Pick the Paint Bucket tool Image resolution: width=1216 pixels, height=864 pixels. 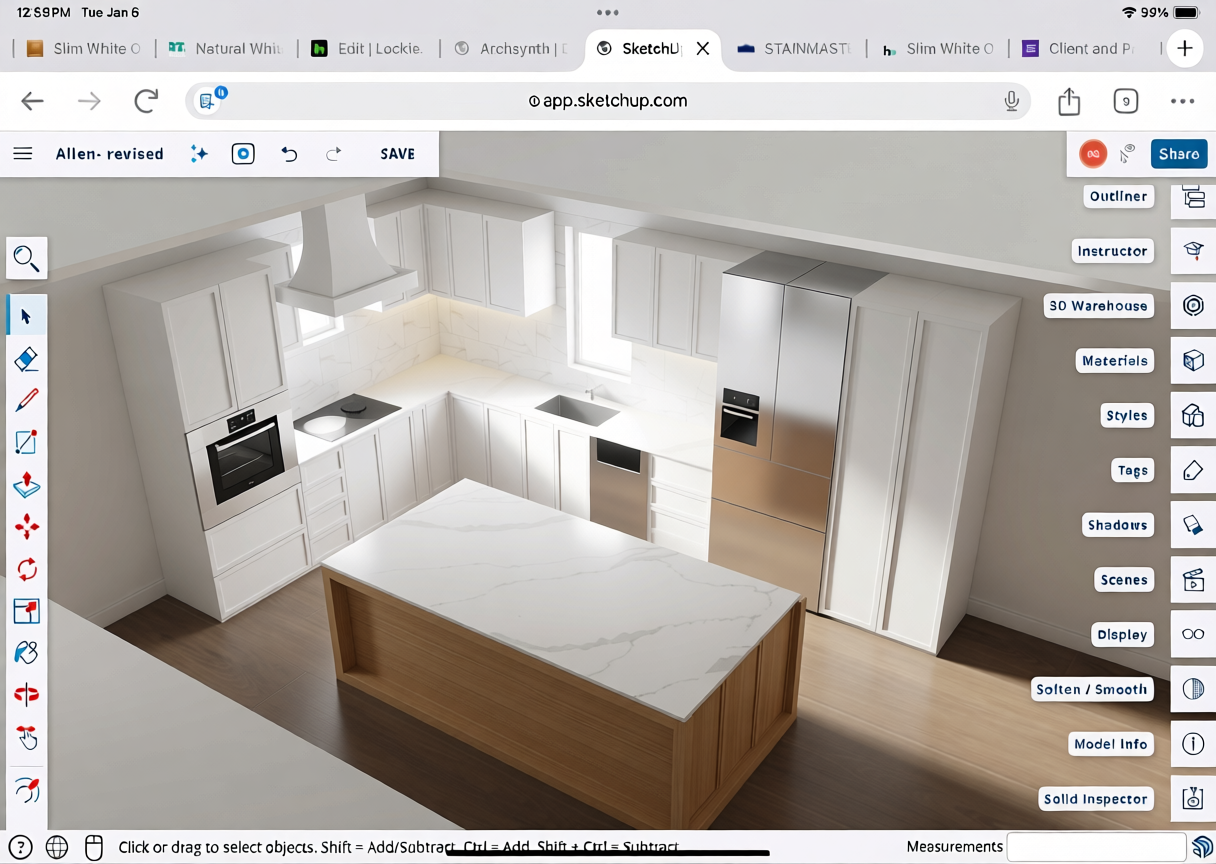coord(27,652)
